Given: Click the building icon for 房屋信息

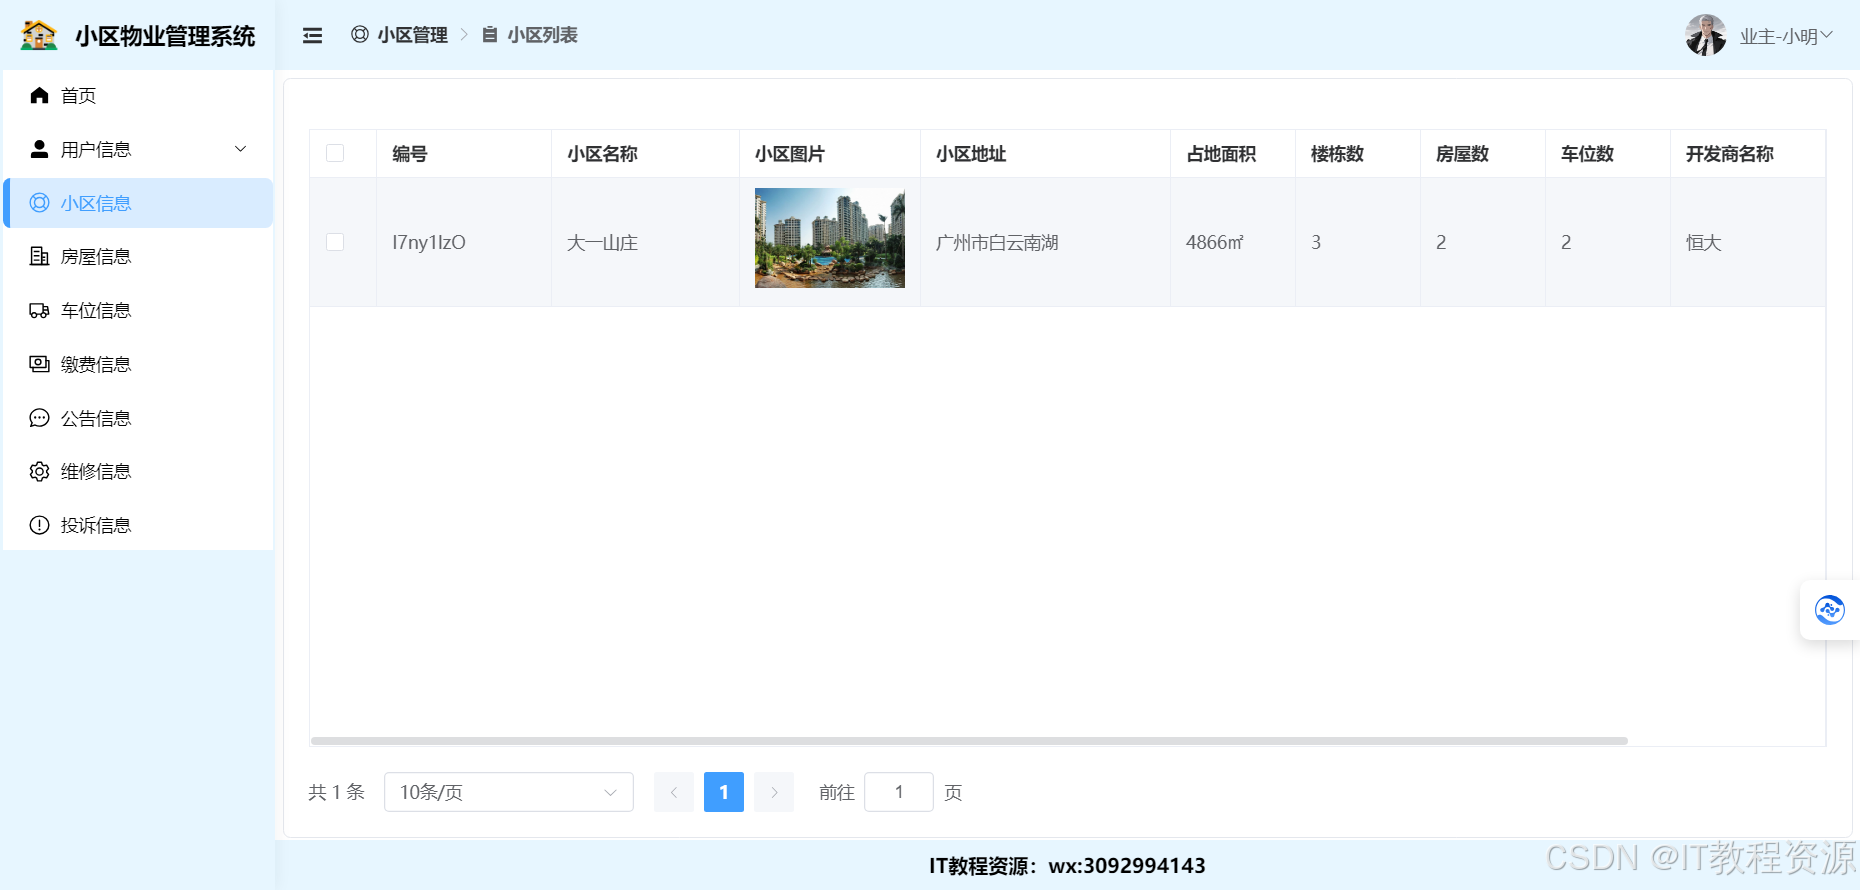Looking at the screenshot, I should point(39,256).
